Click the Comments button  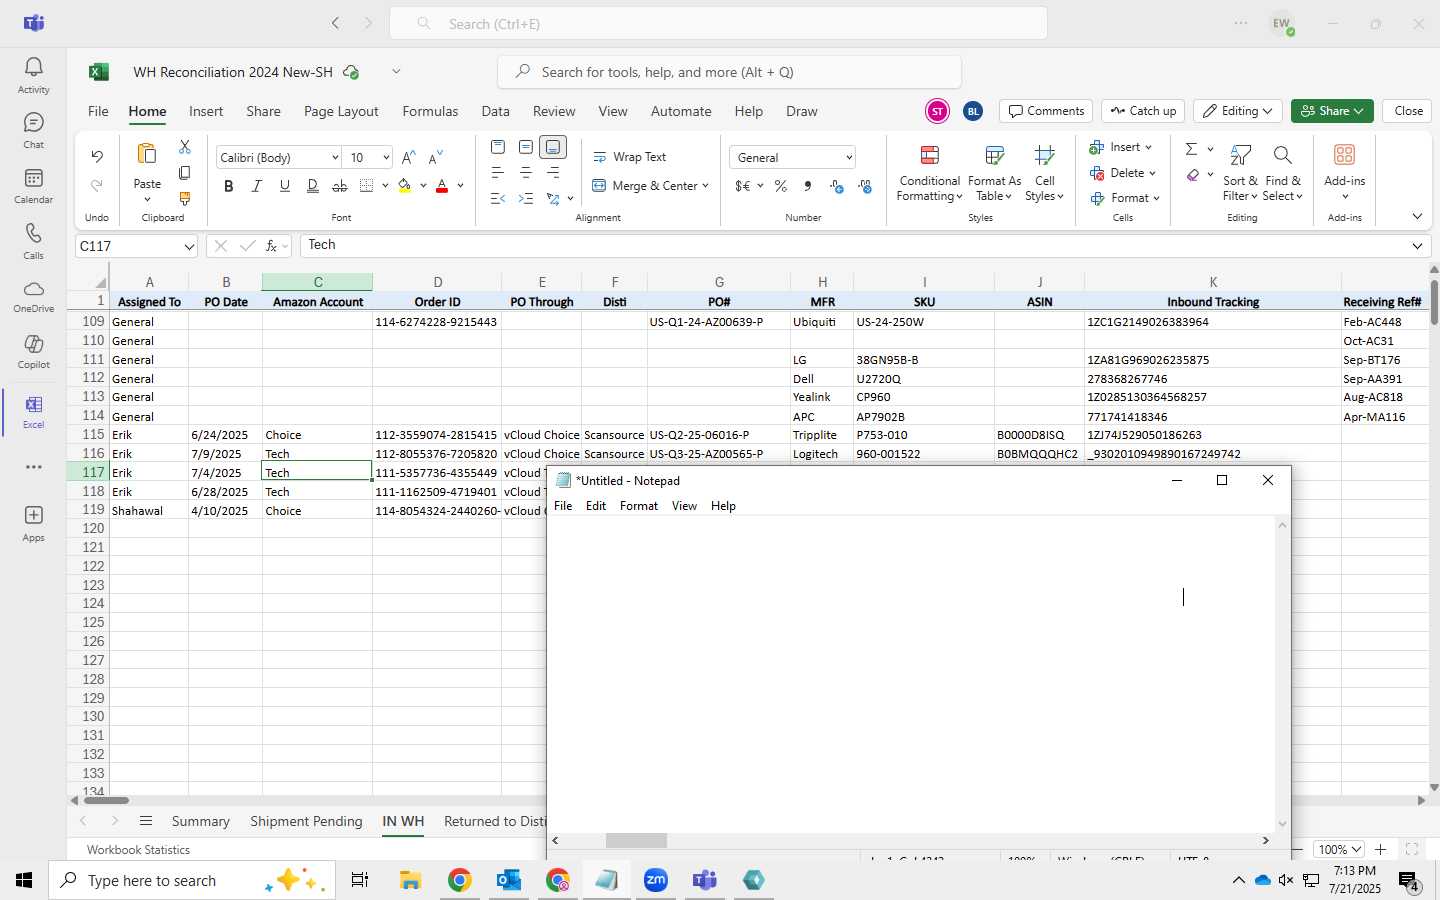coord(1045,111)
